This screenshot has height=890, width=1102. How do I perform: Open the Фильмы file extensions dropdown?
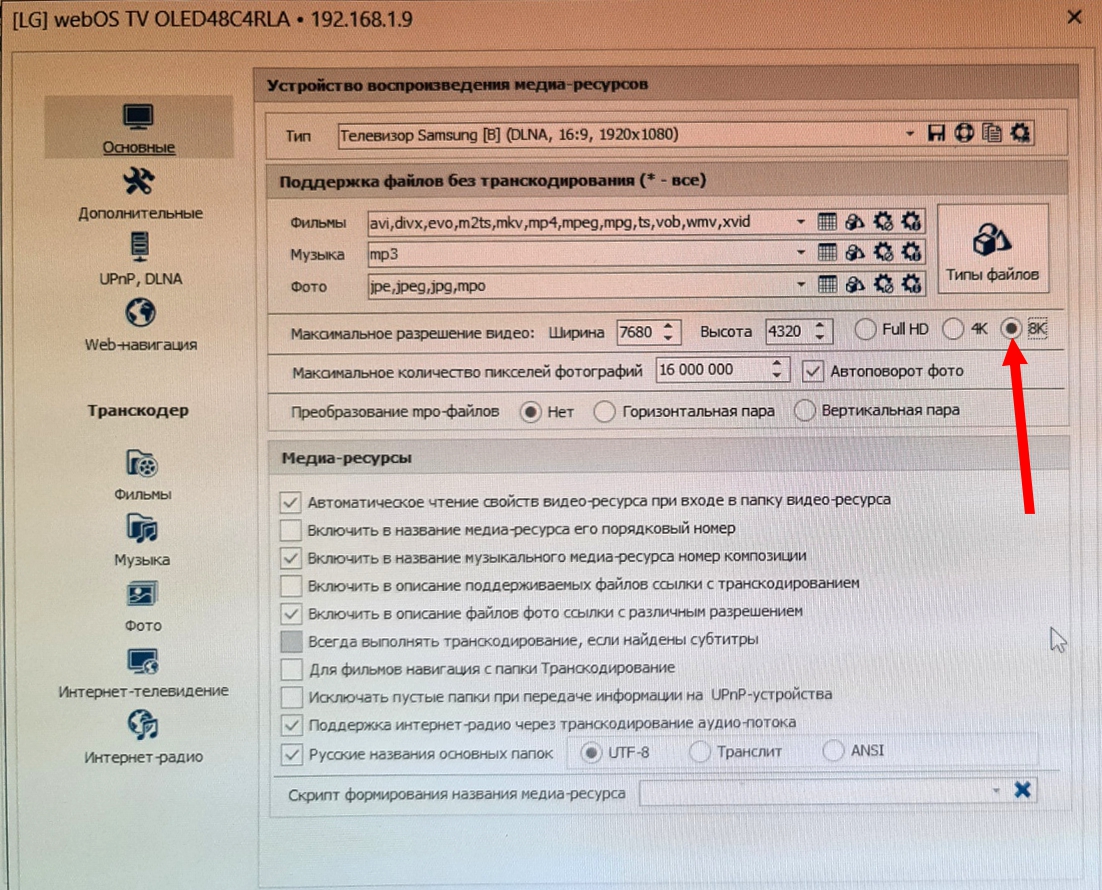coord(801,222)
